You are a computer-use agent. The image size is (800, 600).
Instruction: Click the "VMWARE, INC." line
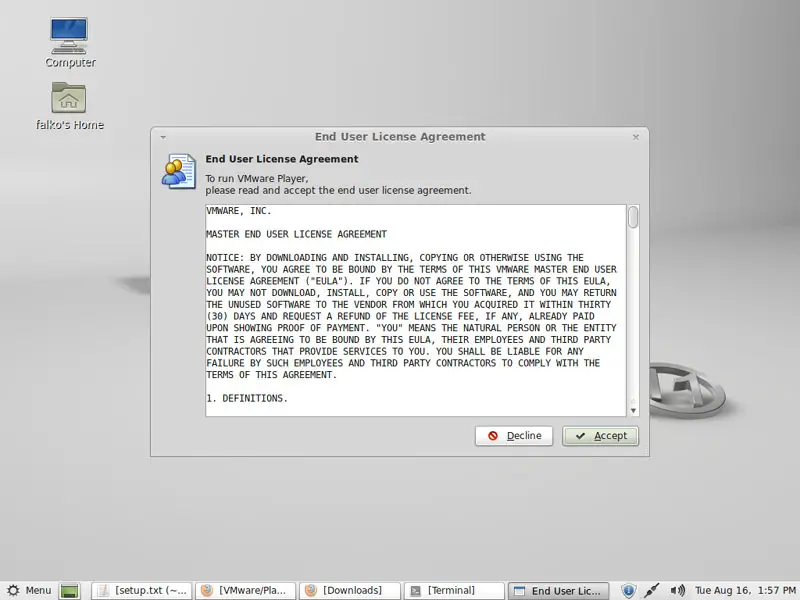tap(239, 211)
